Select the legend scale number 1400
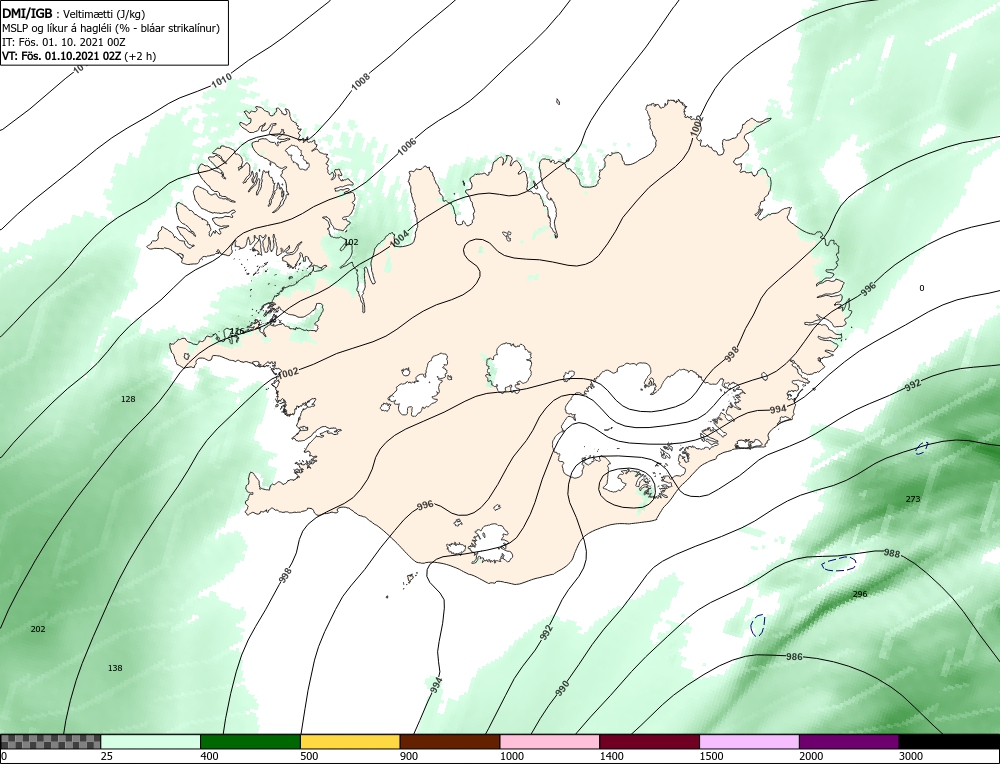Viewport: 1000px width, 764px height. pyautogui.click(x=612, y=757)
